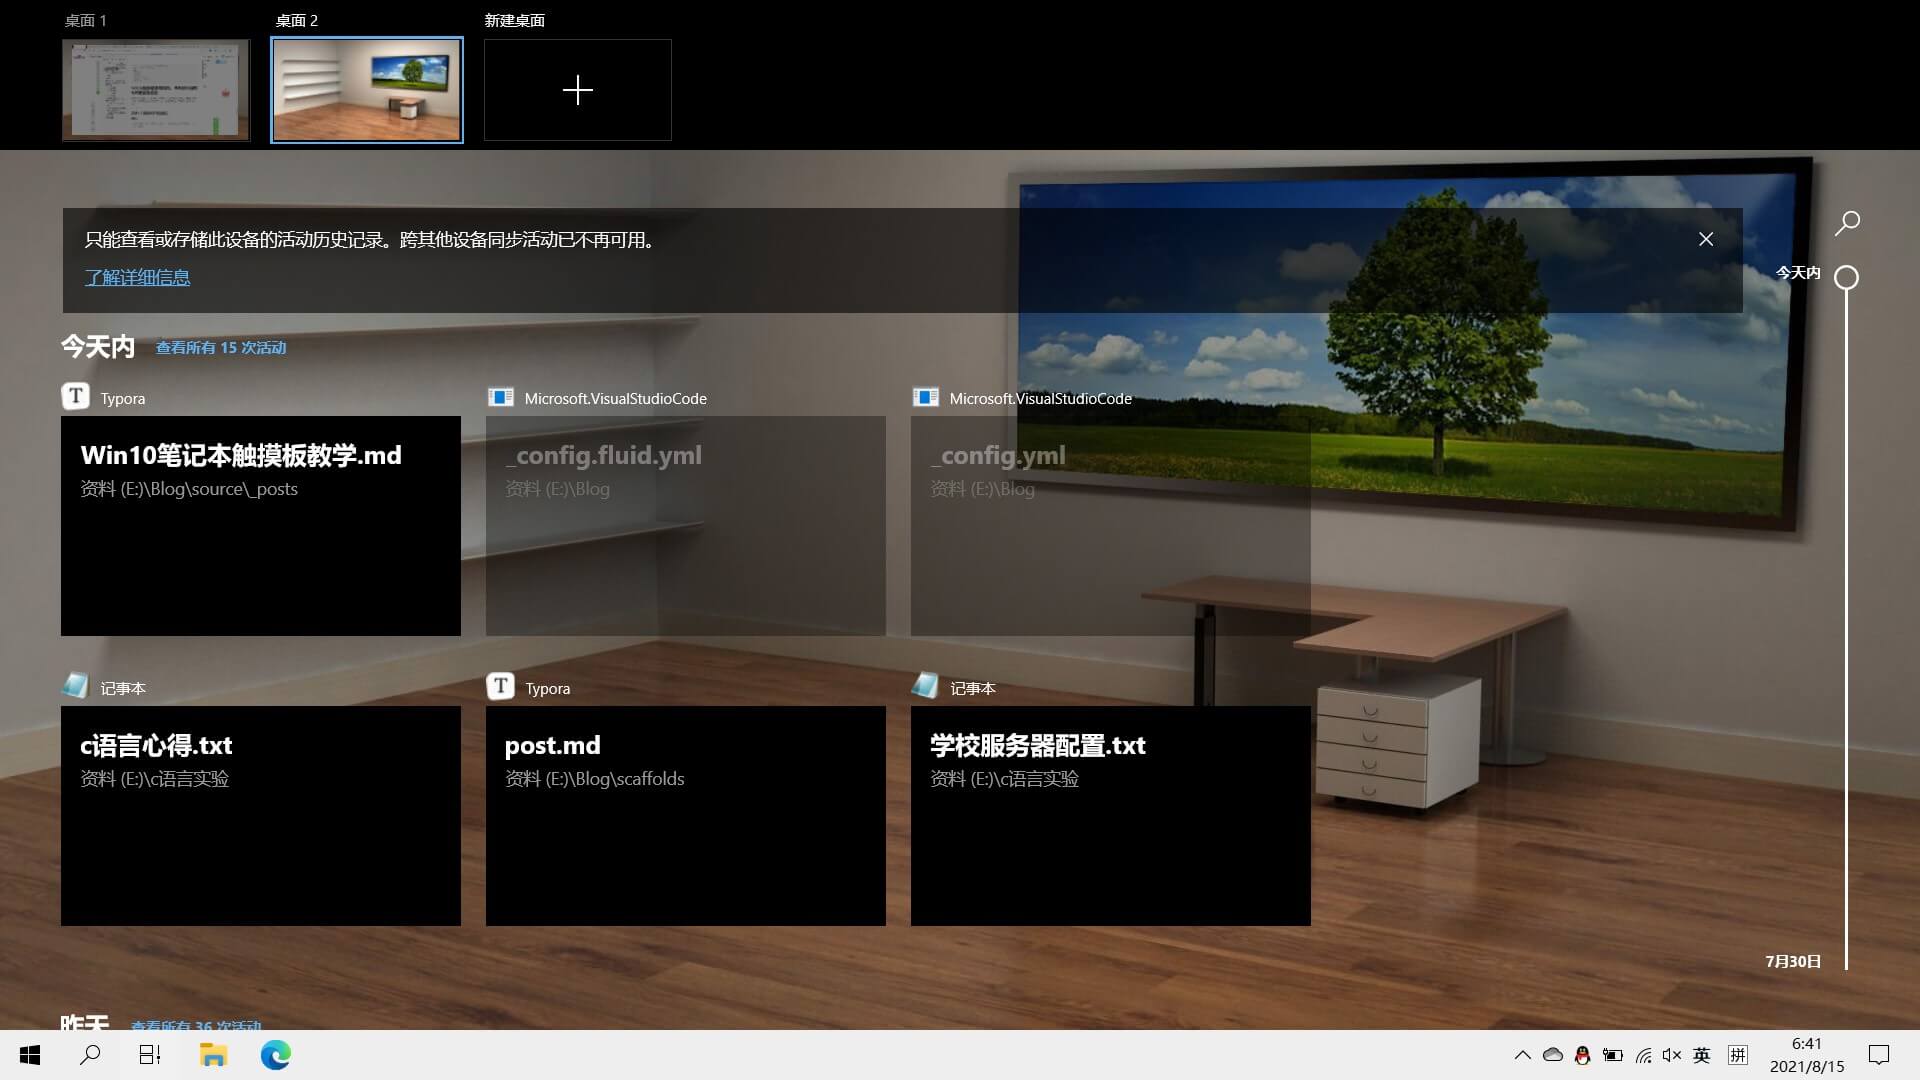Click the muted volume tray icon
Image resolution: width=1920 pixels, height=1080 pixels.
pos(1672,1055)
